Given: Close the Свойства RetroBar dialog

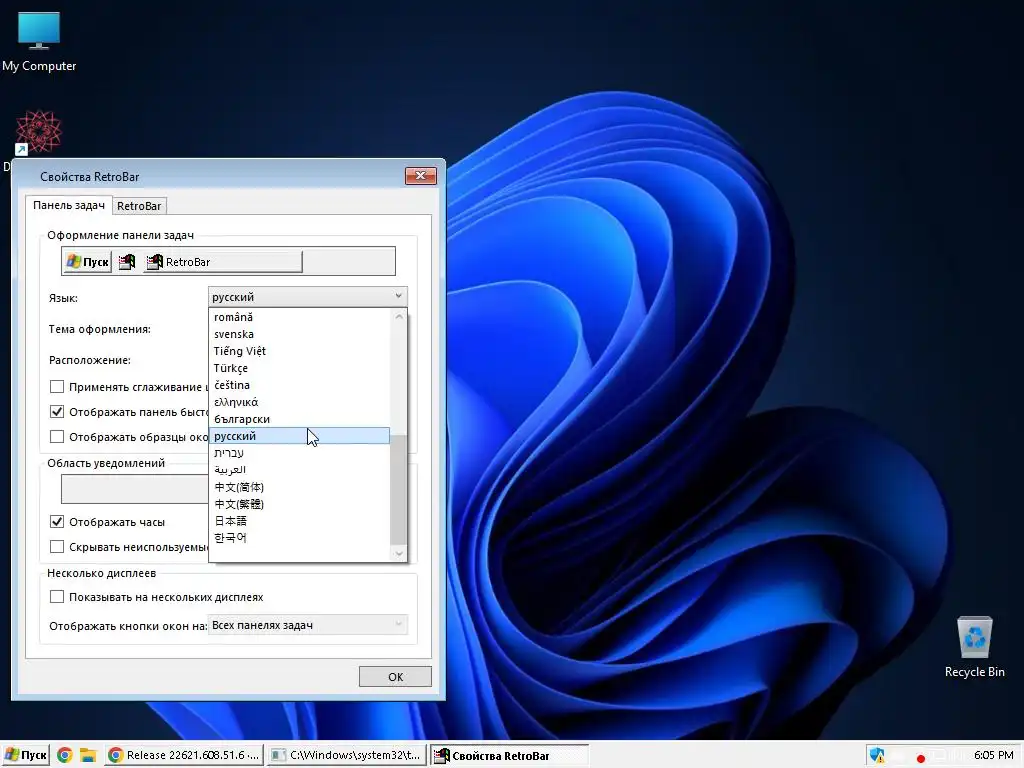Looking at the screenshot, I should [421, 176].
